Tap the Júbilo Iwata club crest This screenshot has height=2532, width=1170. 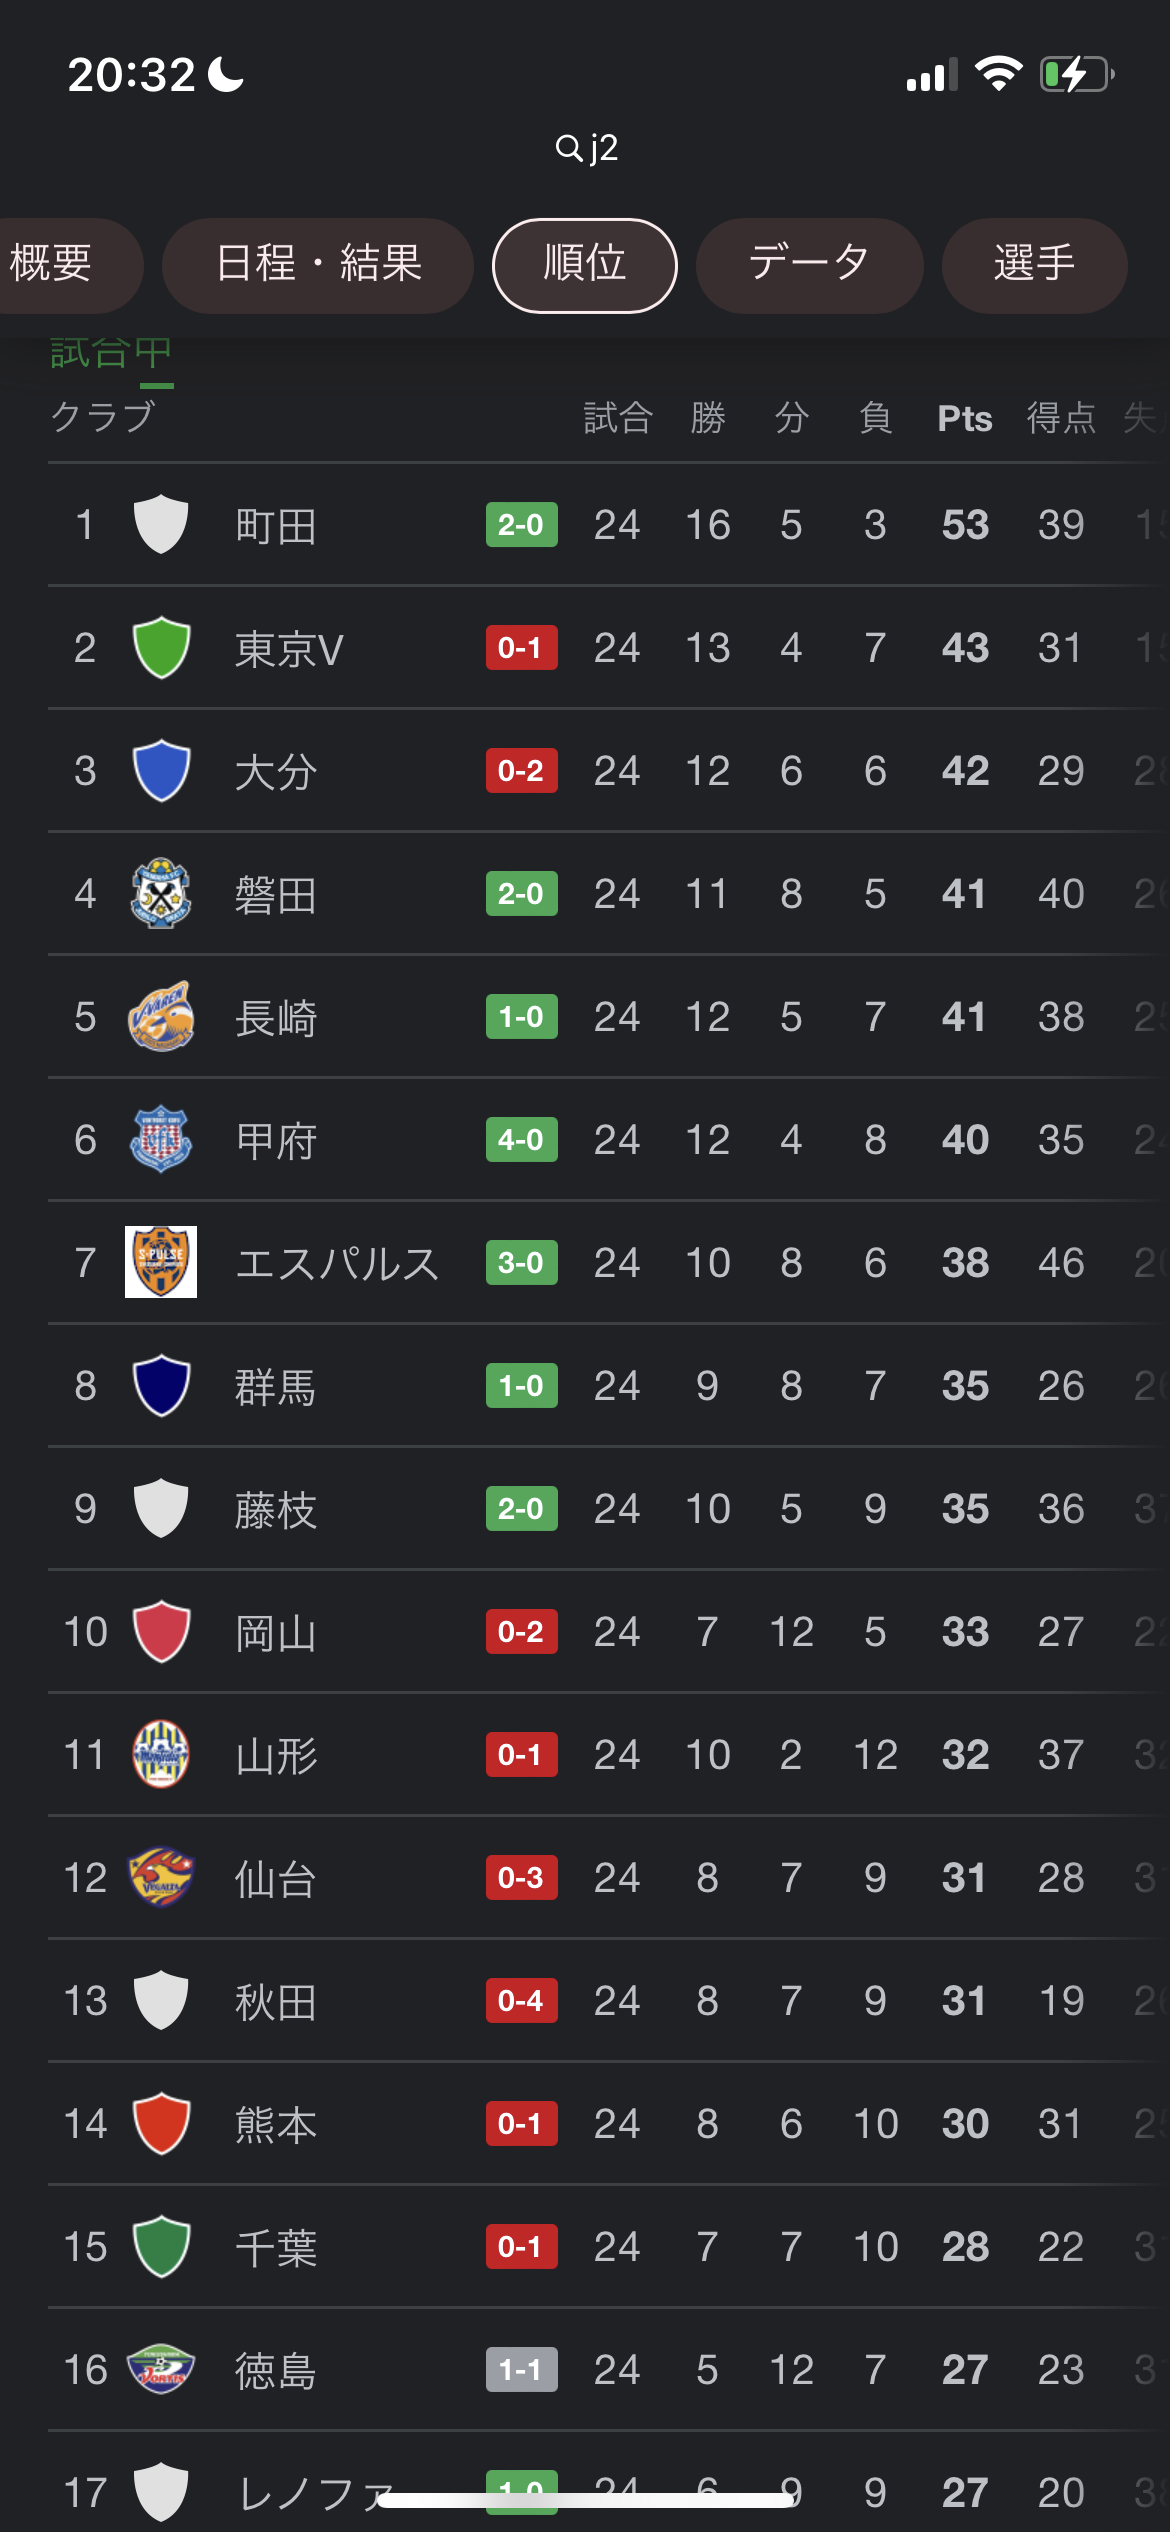coord(161,893)
